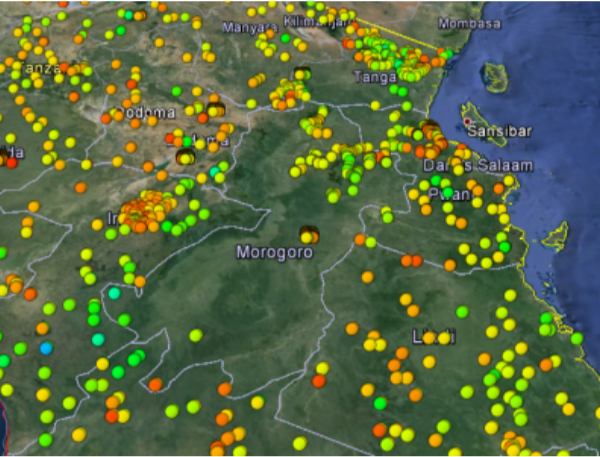Select the Tanga place label
The image size is (600, 457).
tap(375, 77)
